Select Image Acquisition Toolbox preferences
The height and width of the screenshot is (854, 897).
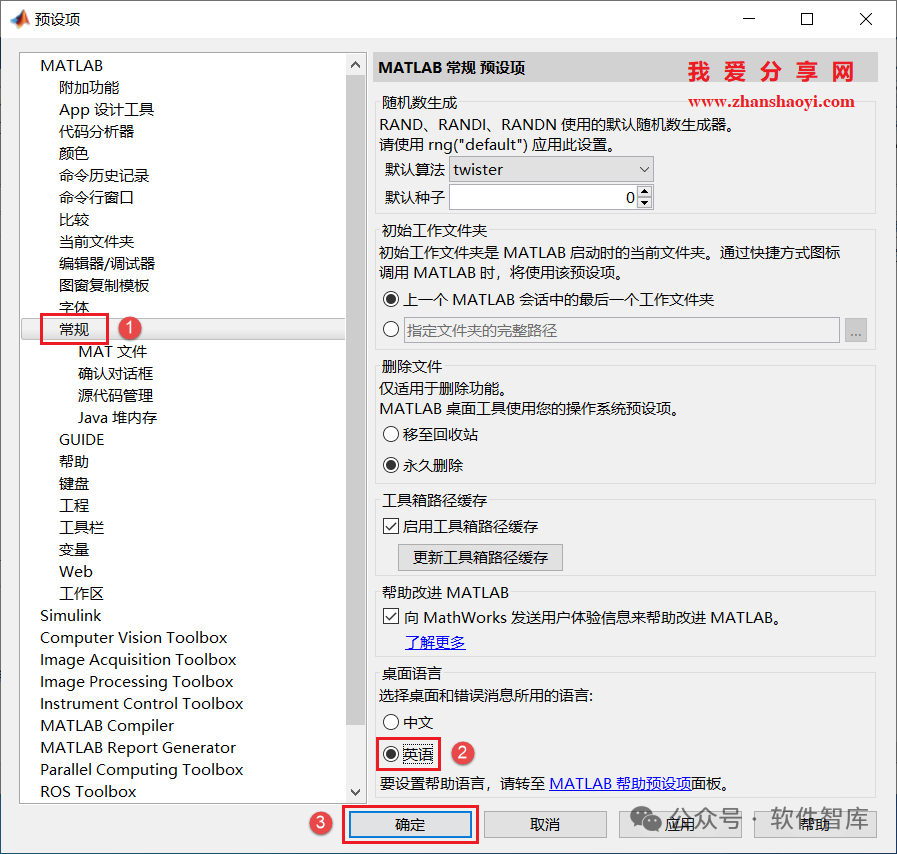(138, 660)
